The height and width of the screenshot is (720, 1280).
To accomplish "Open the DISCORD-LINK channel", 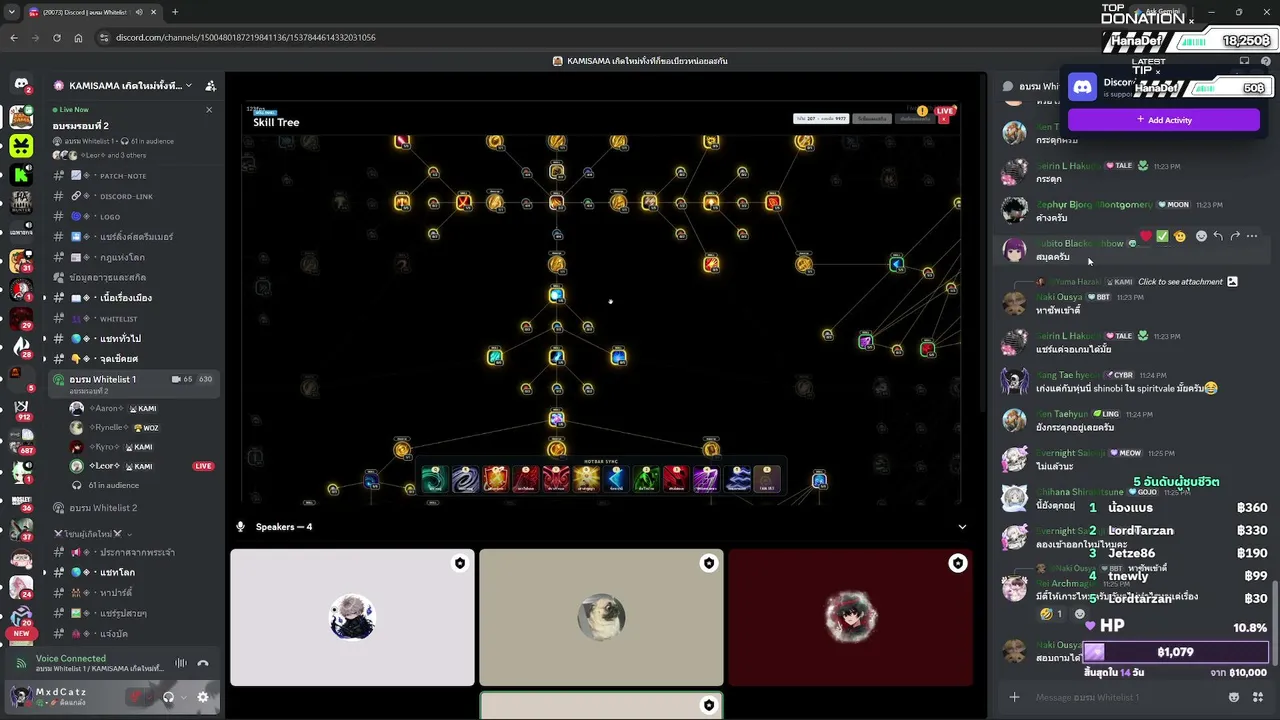I will pos(134,196).
